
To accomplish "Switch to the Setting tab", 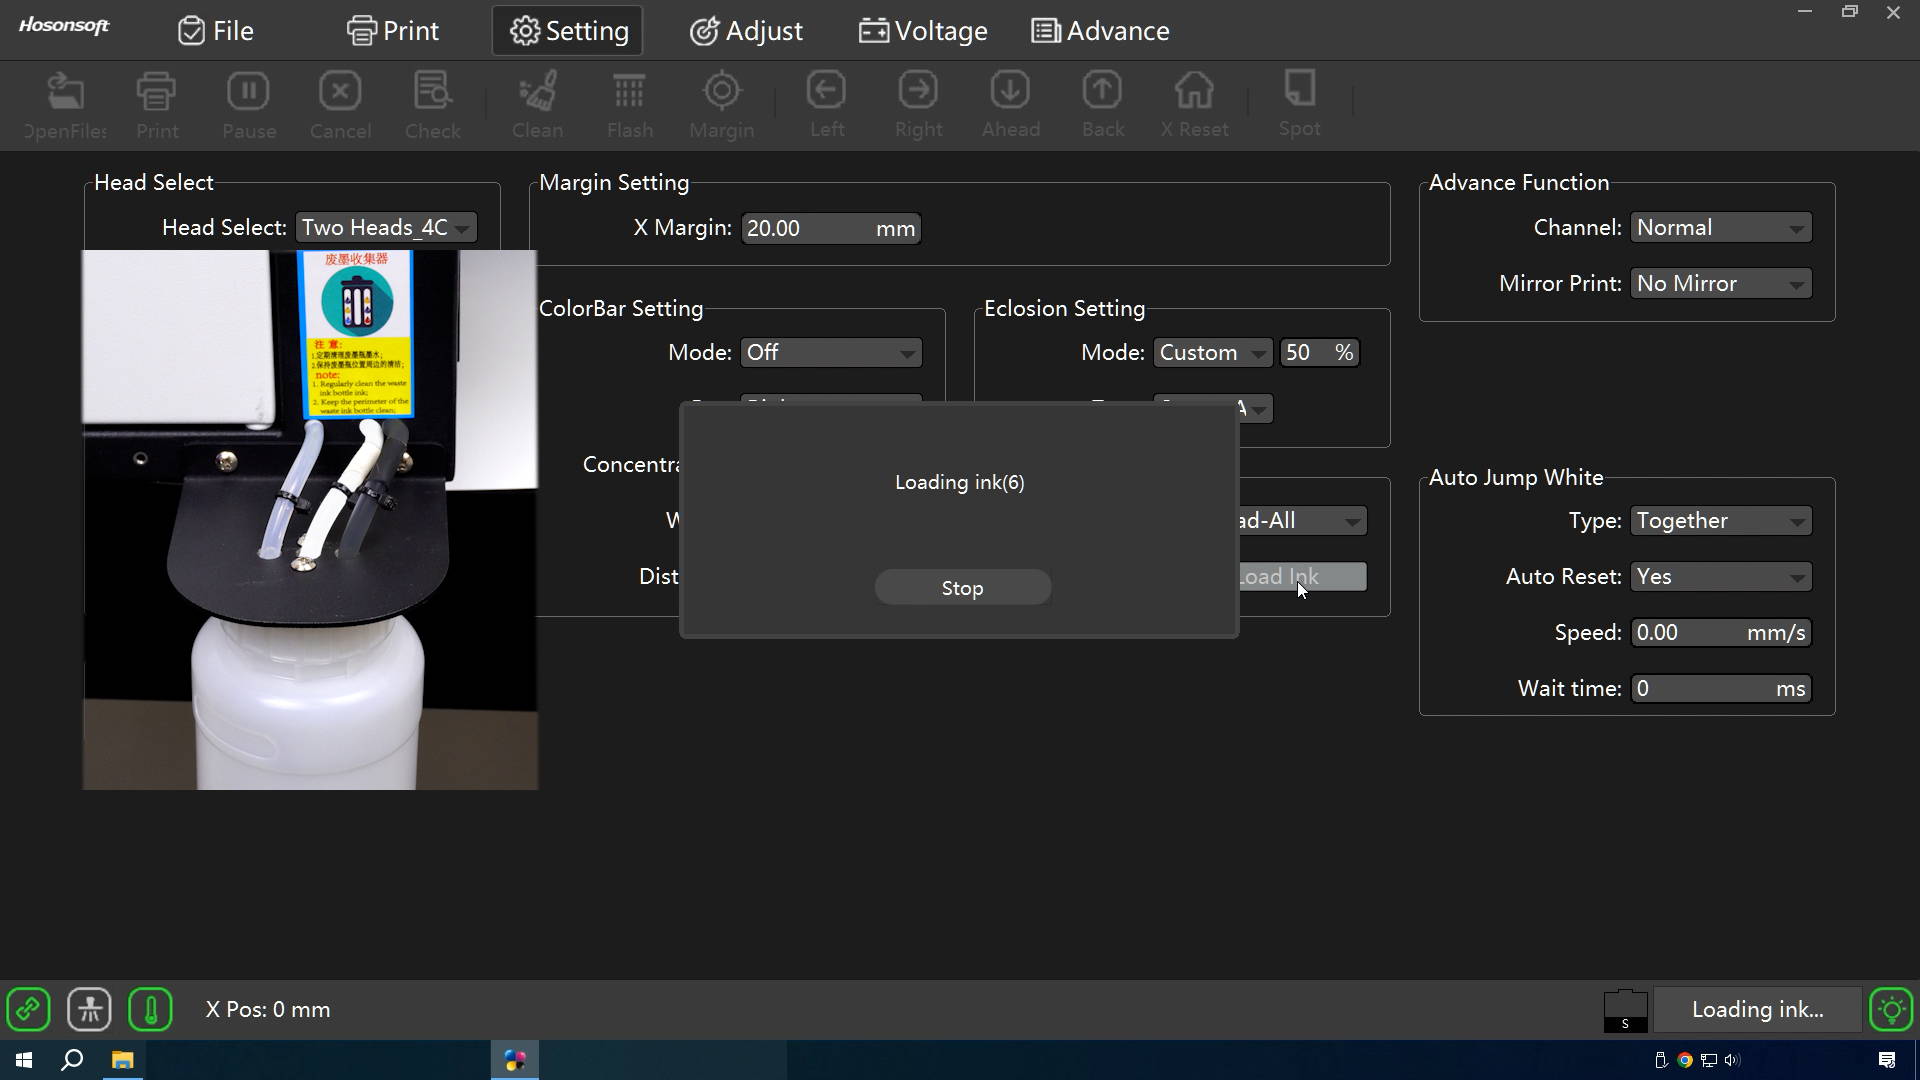I will (568, 31).
